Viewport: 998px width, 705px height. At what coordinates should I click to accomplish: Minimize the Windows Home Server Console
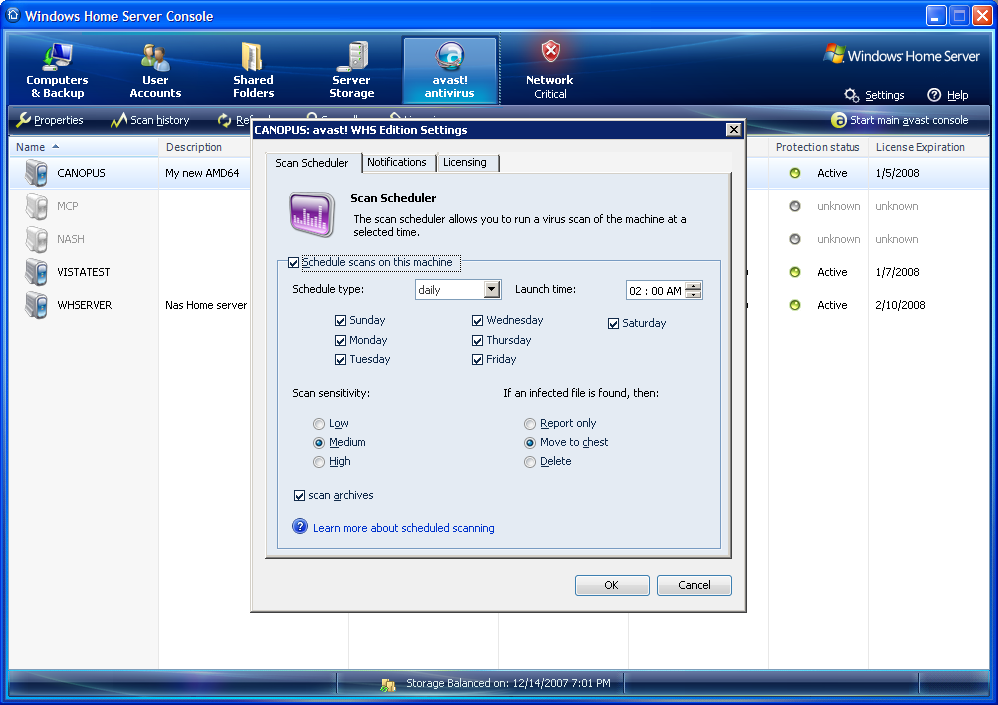click(936, 16)
